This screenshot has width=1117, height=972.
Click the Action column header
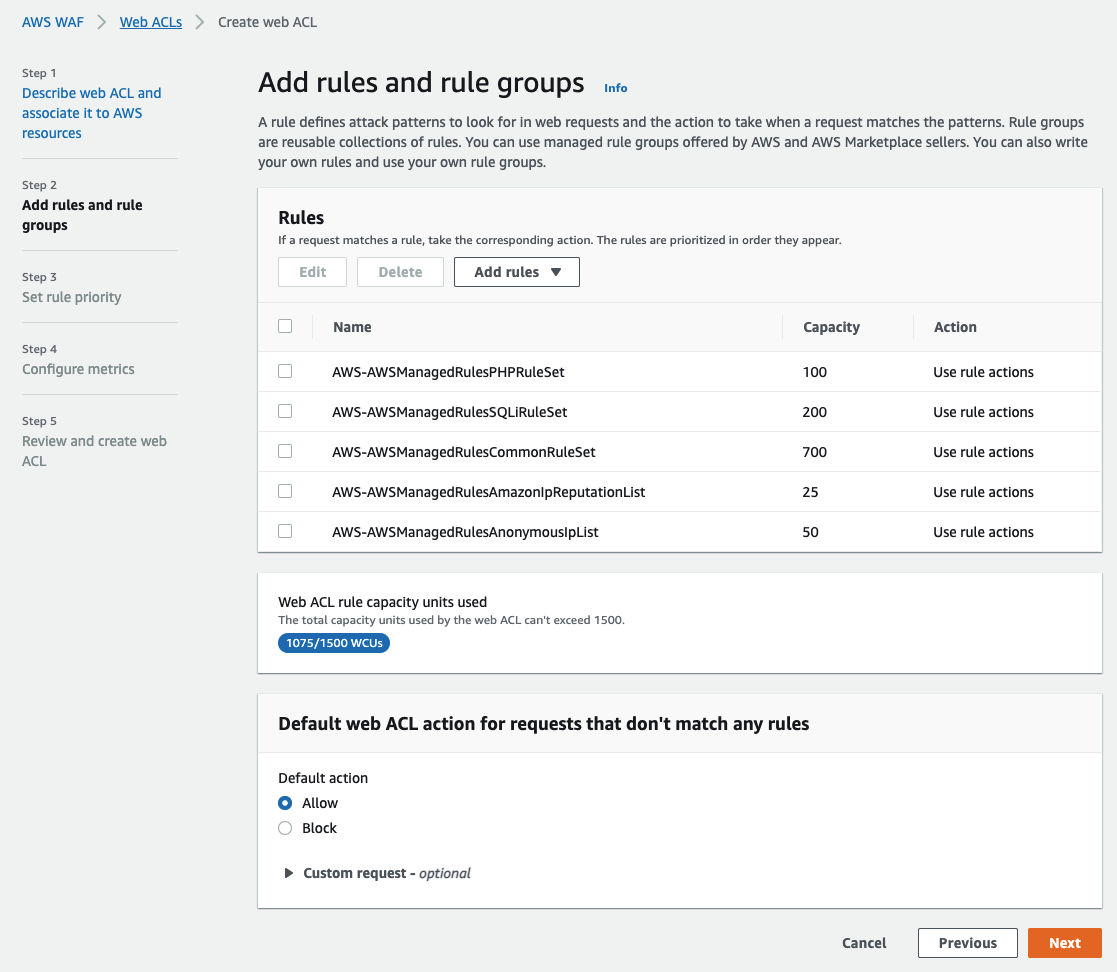(x=955, y=327)
